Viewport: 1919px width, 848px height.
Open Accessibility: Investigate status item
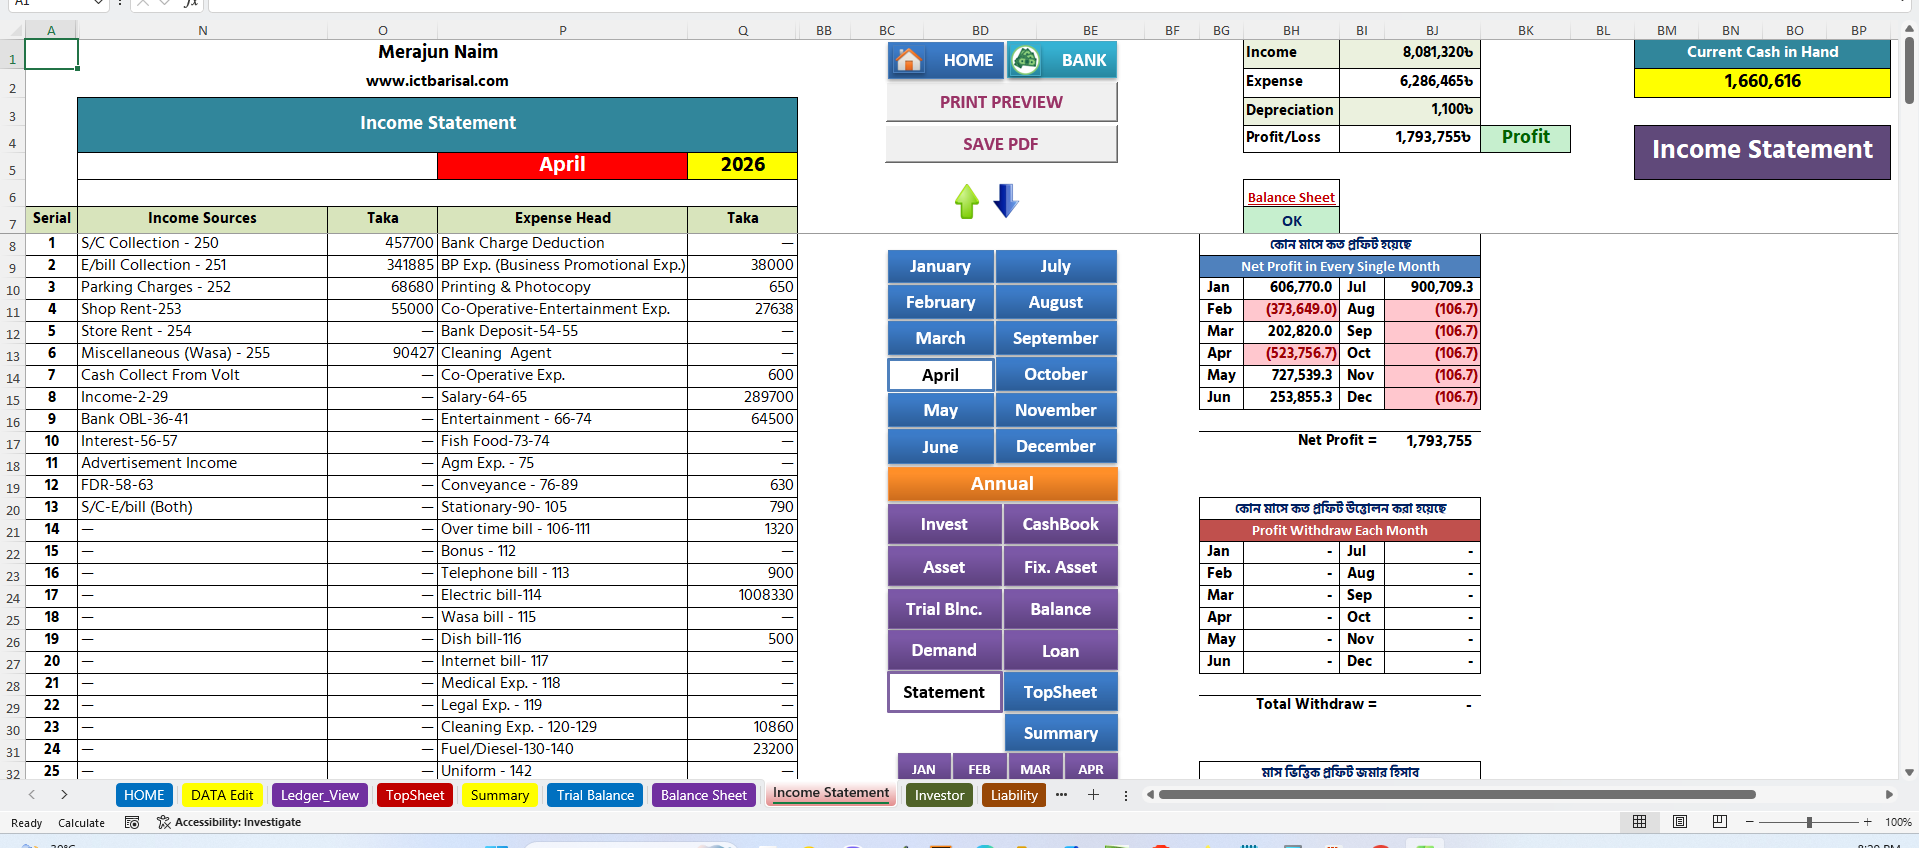click(229, 822)
